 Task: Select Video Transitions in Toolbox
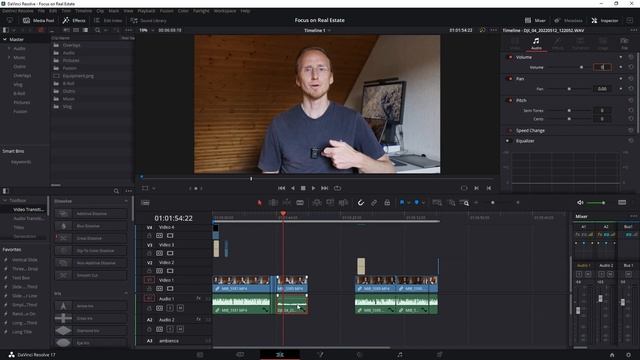point(28,209)
